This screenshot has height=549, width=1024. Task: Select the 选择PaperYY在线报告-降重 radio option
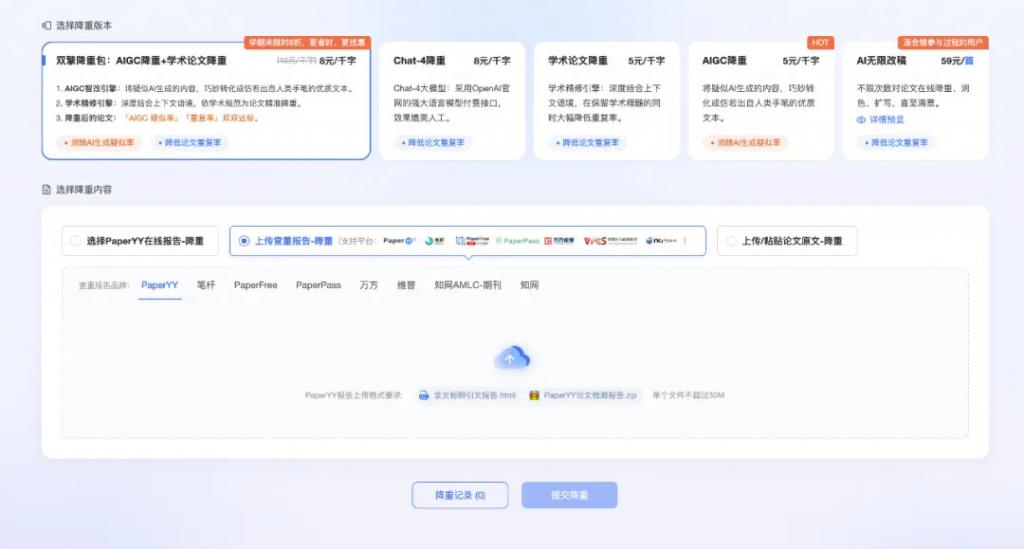(x=76, y=241)
